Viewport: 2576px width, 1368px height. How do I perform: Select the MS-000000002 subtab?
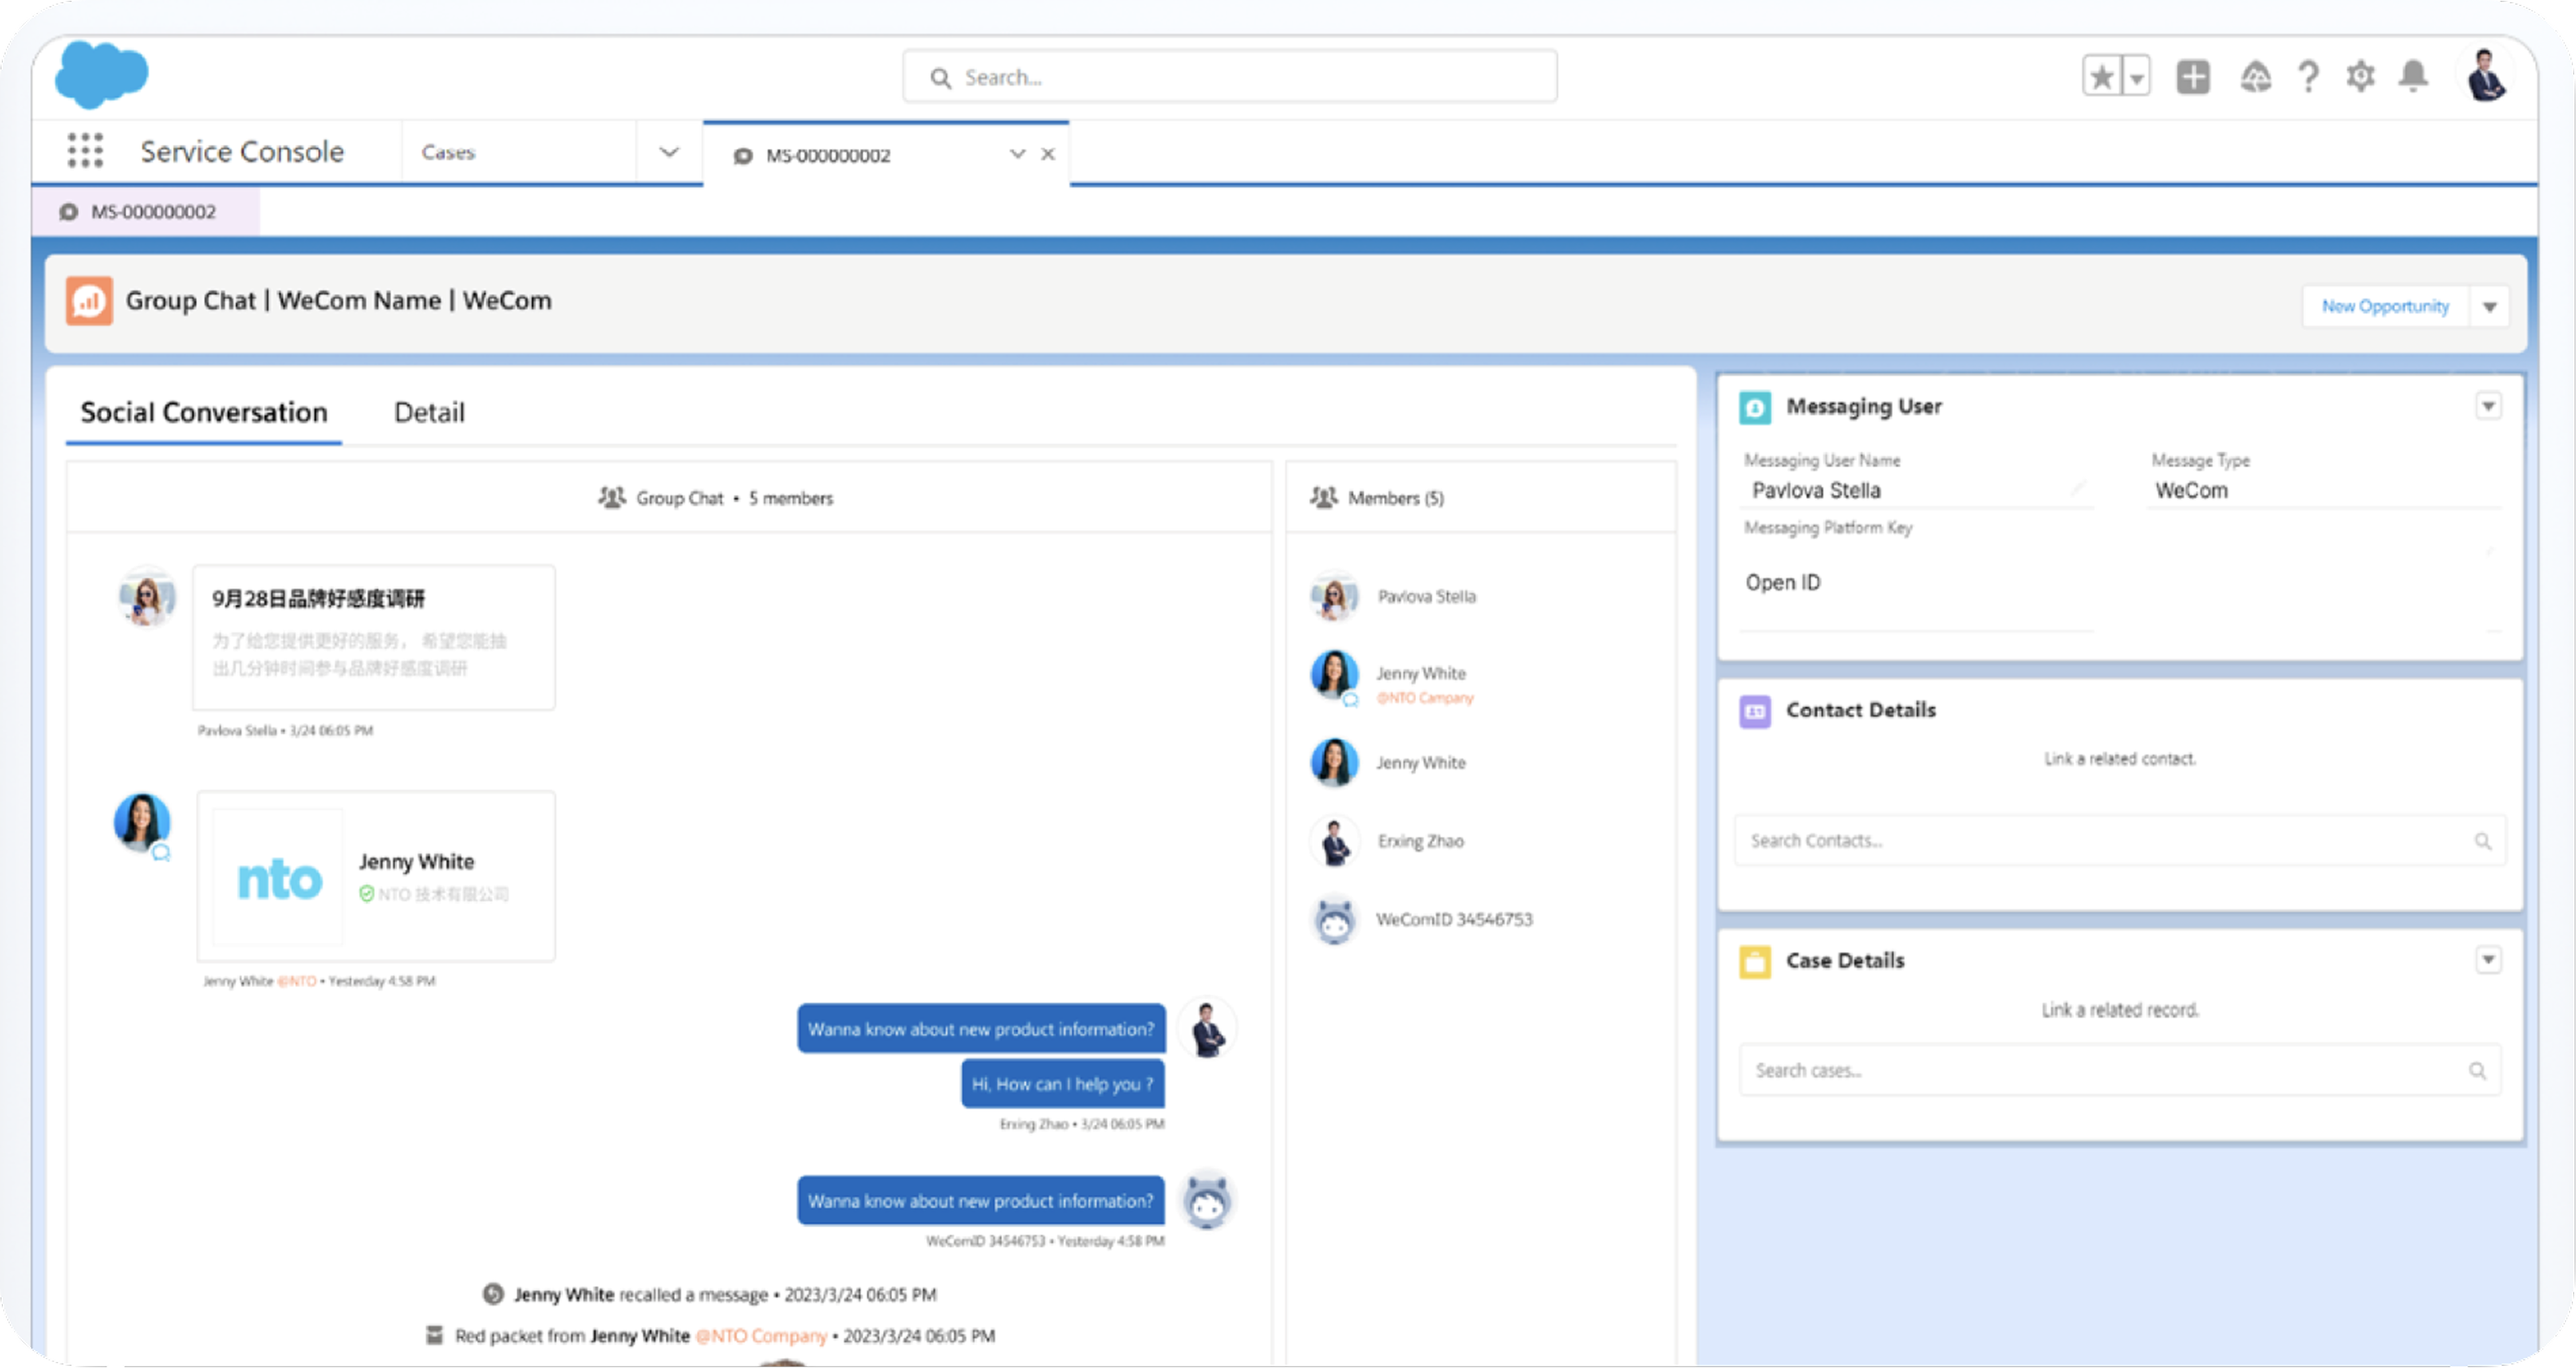click(x=145, y=211)
